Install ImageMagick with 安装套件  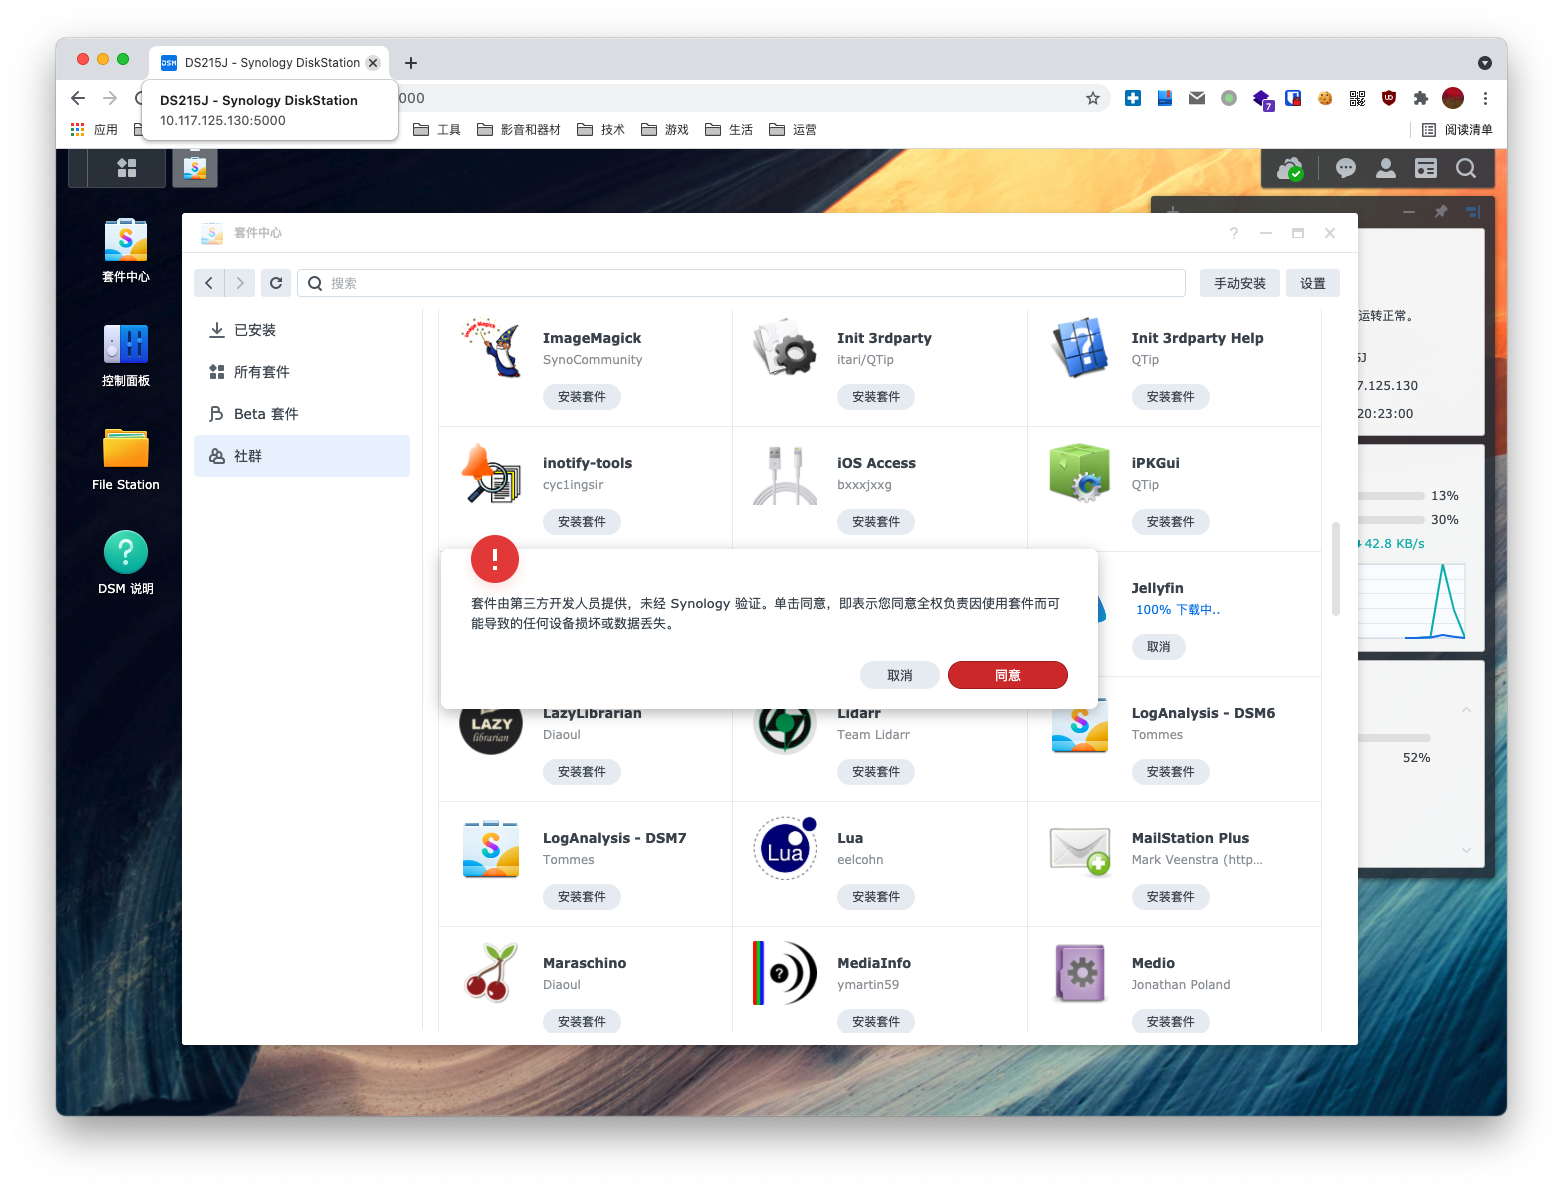click(x=582, y=397)
